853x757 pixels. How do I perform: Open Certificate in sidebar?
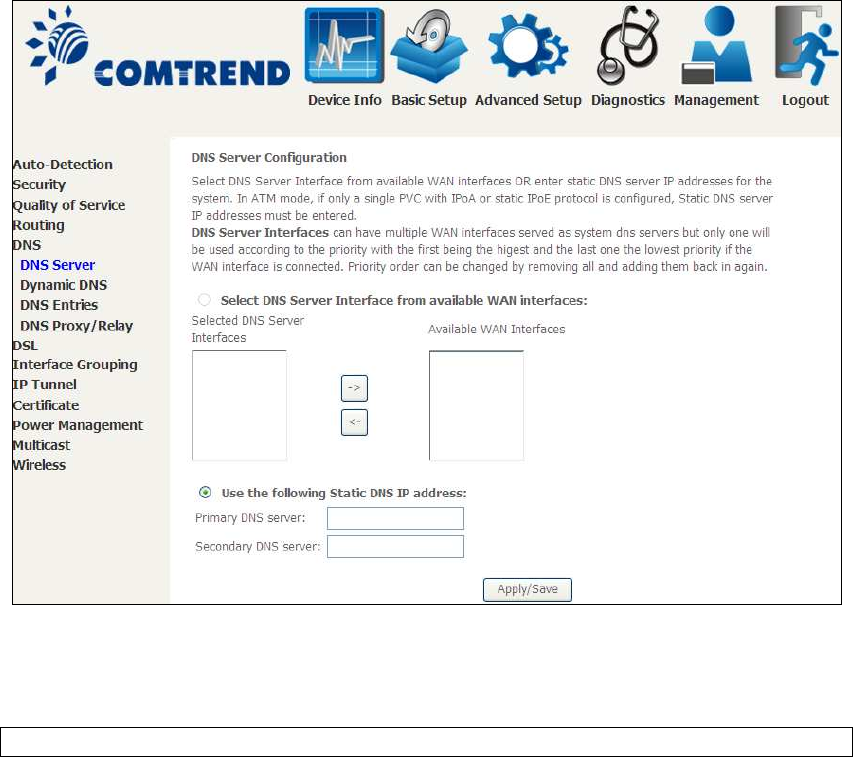pyautogui.click(x=46, y=405)
